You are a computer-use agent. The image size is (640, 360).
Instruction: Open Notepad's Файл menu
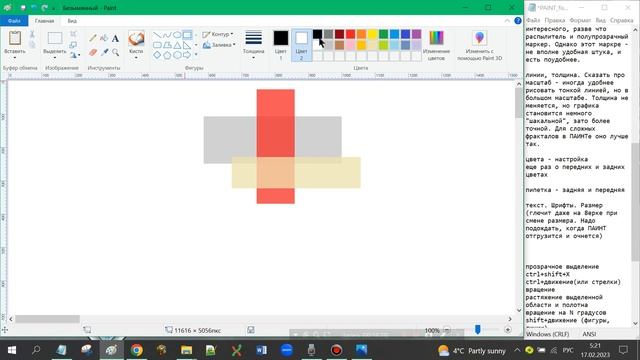(x=533, y=20)
